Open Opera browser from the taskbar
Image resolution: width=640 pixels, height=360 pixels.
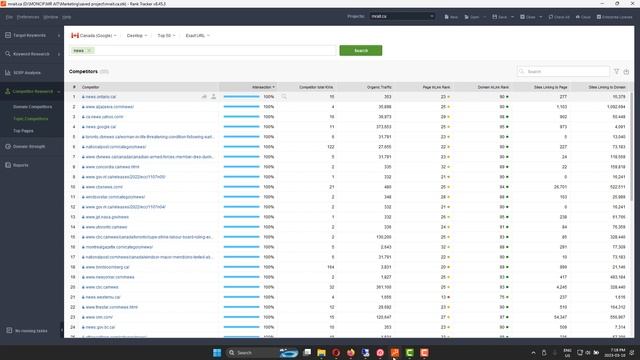click(336, 353)
